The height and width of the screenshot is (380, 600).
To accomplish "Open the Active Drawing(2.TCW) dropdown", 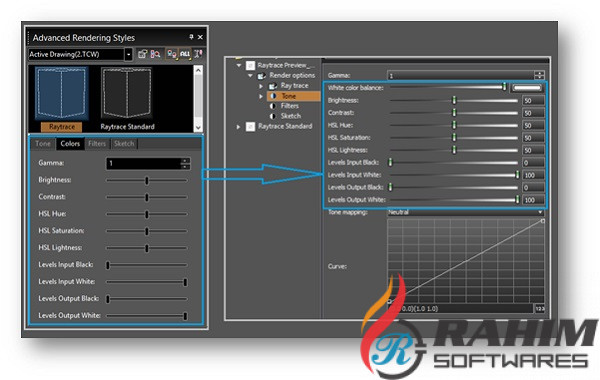I will (128, 54).
